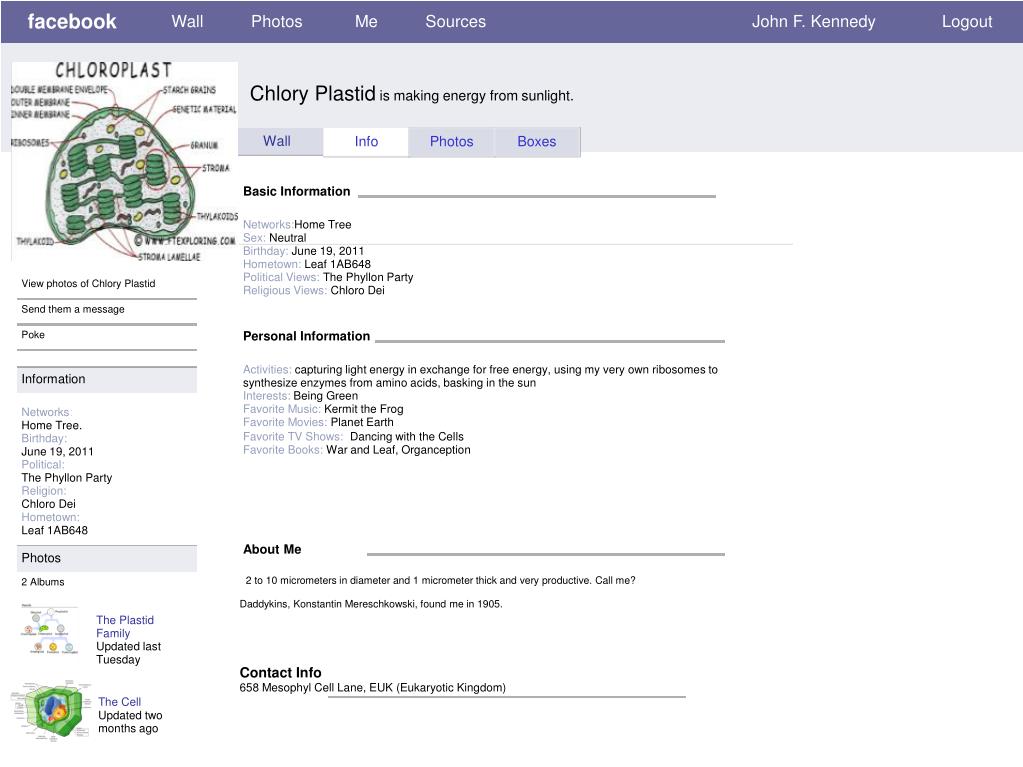Click Send them a message
Viewport: 1023px width, 767px height.
coord(73,309)
